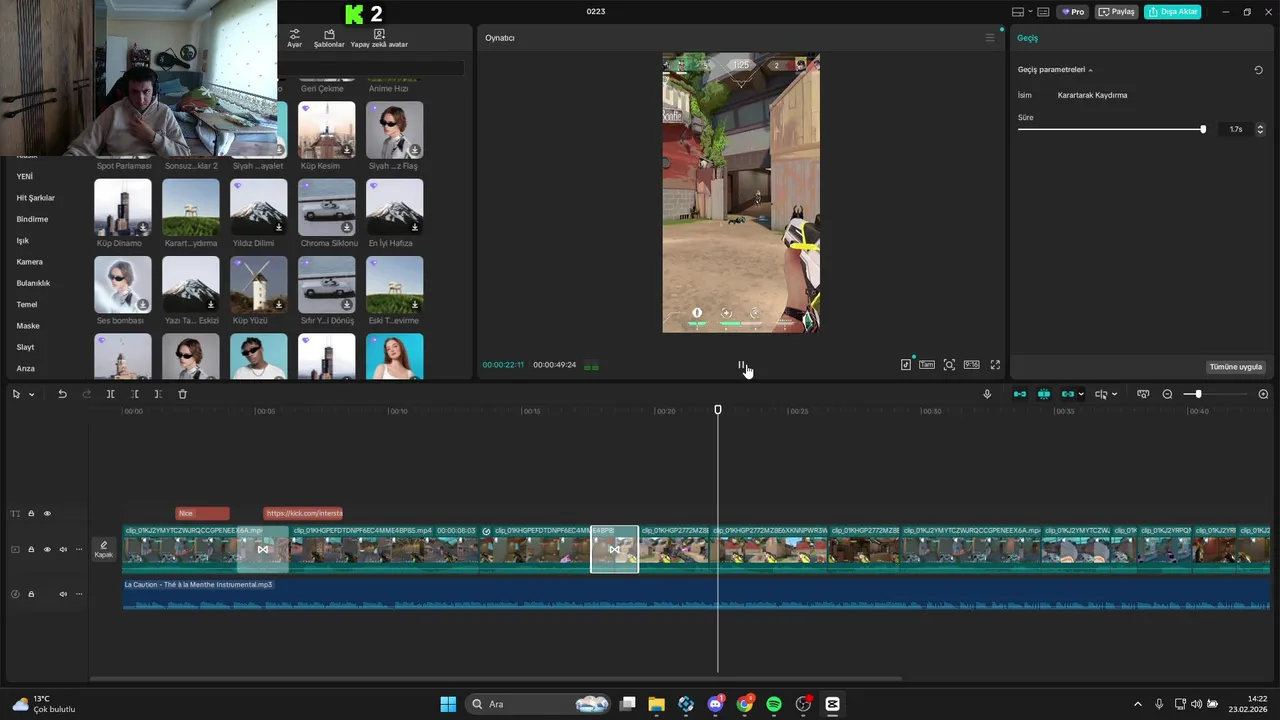
Task: Open the Ayar tab icon
Action: pos(294,38)
